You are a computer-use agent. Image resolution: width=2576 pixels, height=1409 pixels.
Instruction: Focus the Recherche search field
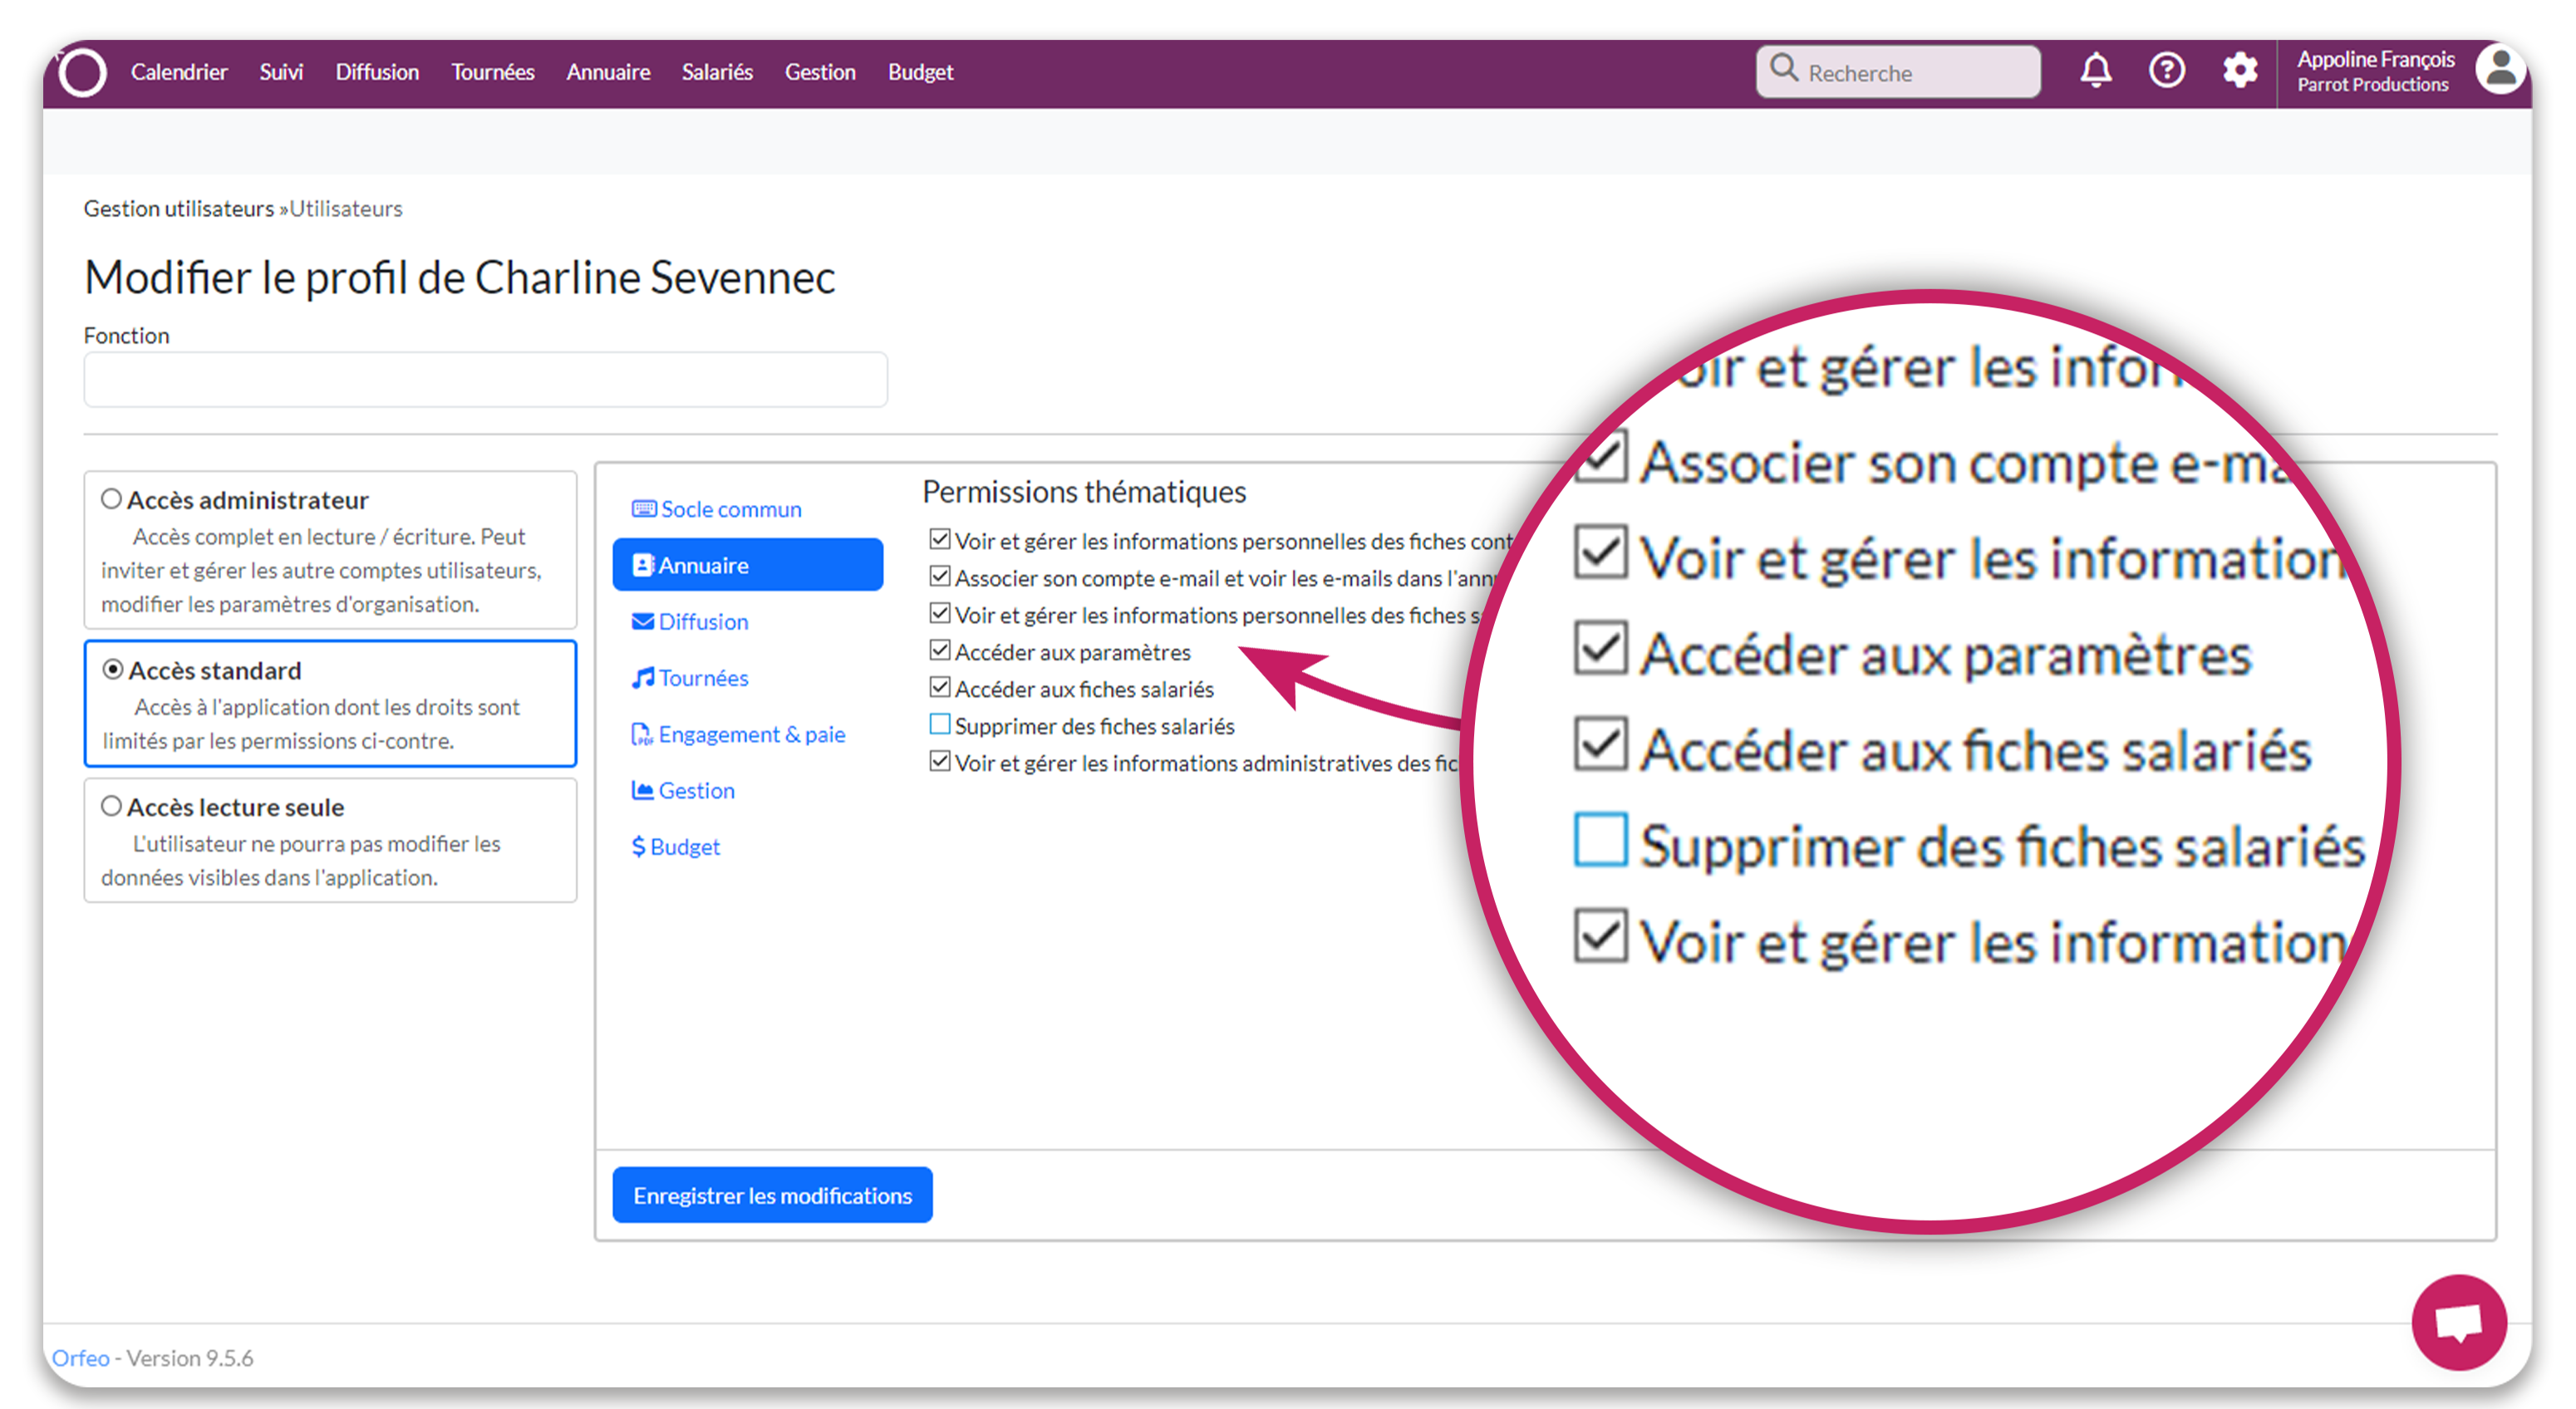tap(1898, 72)
